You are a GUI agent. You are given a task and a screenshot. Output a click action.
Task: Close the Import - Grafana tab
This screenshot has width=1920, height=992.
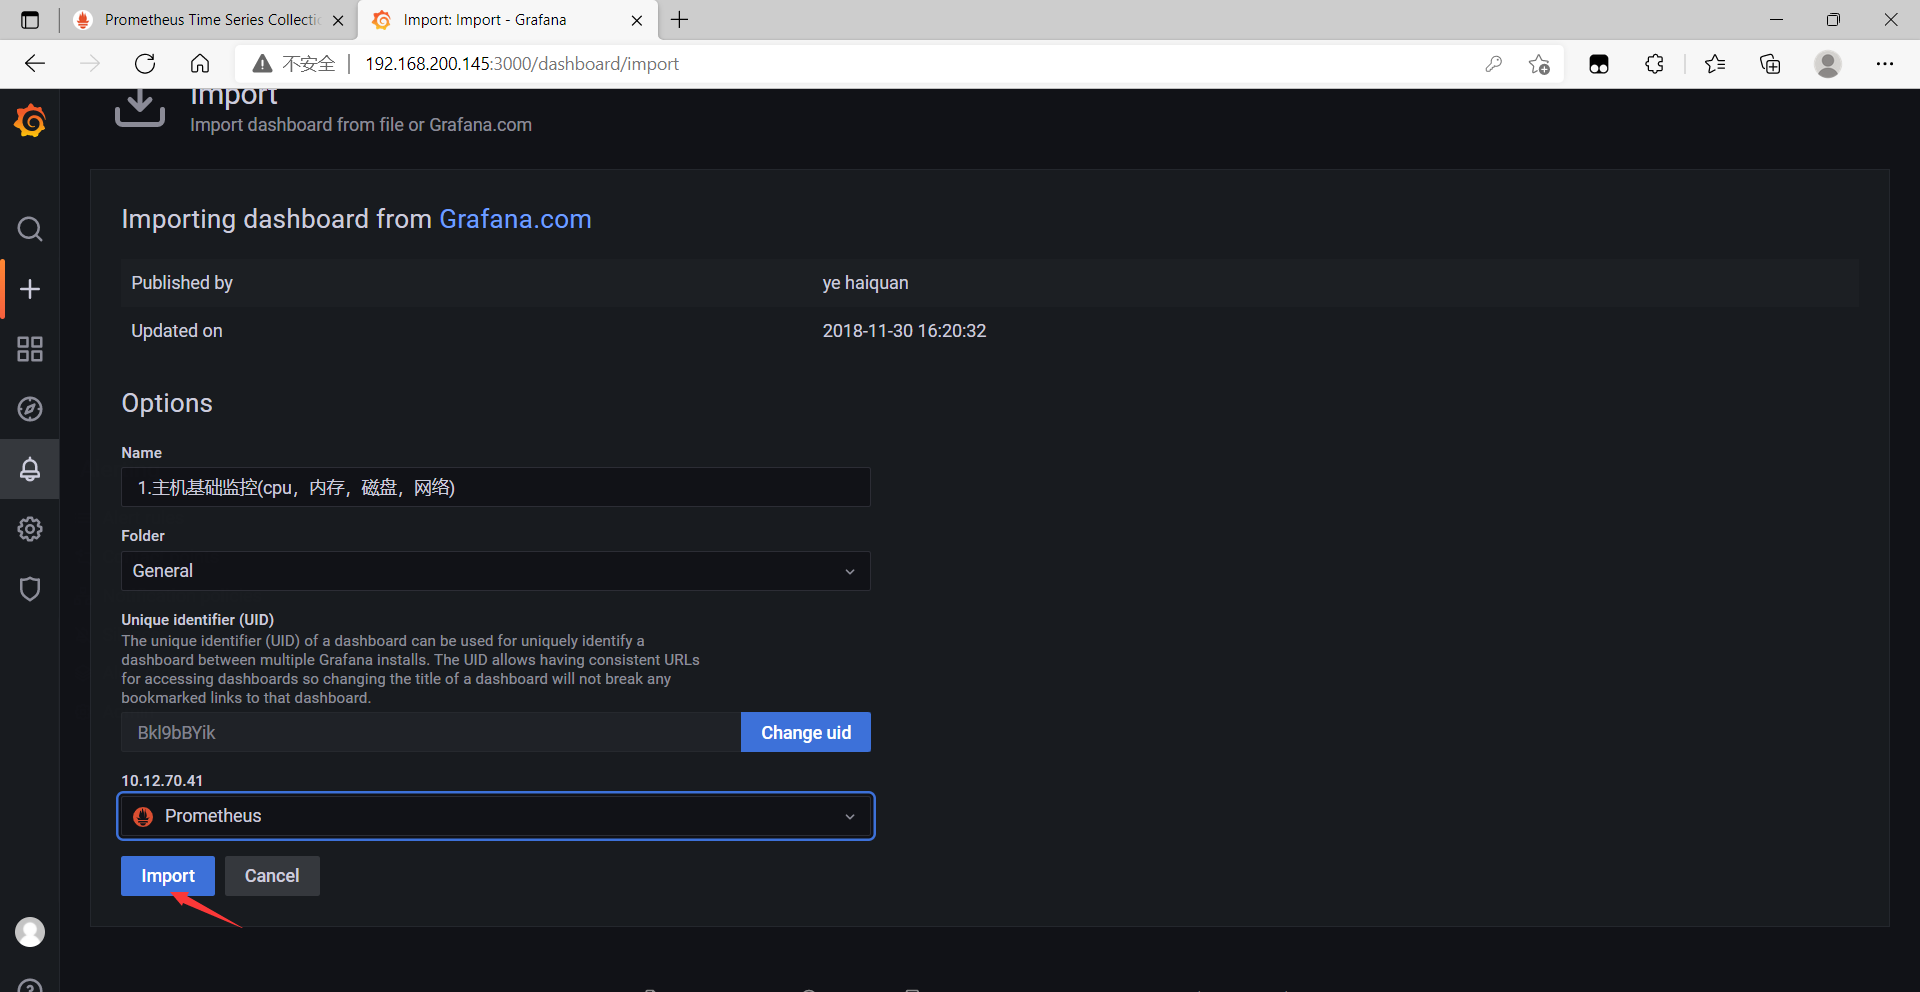(x=637, y=20)
